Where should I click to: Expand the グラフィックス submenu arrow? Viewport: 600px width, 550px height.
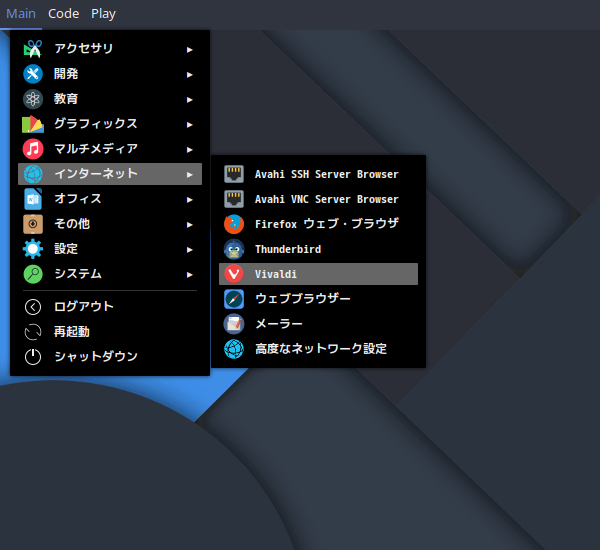[189, 125]
